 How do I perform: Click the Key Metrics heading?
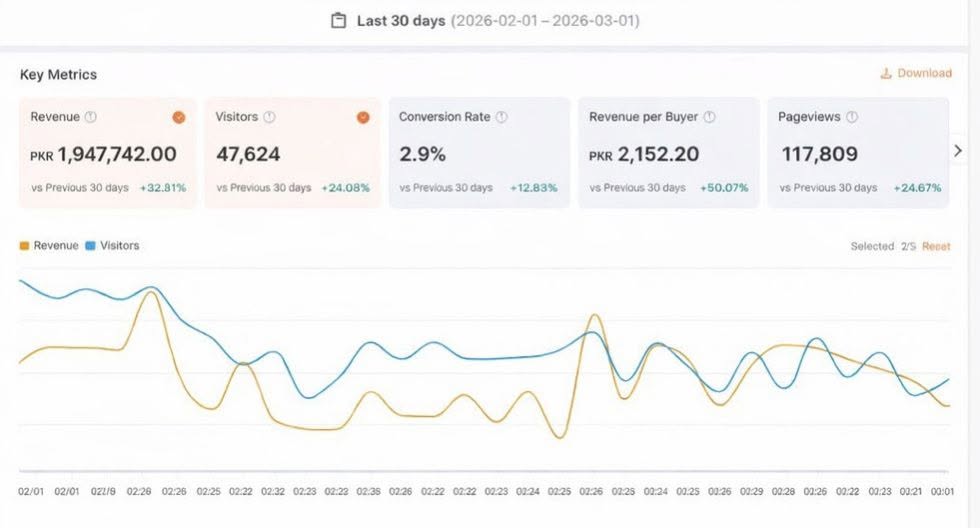pos(59,74)
